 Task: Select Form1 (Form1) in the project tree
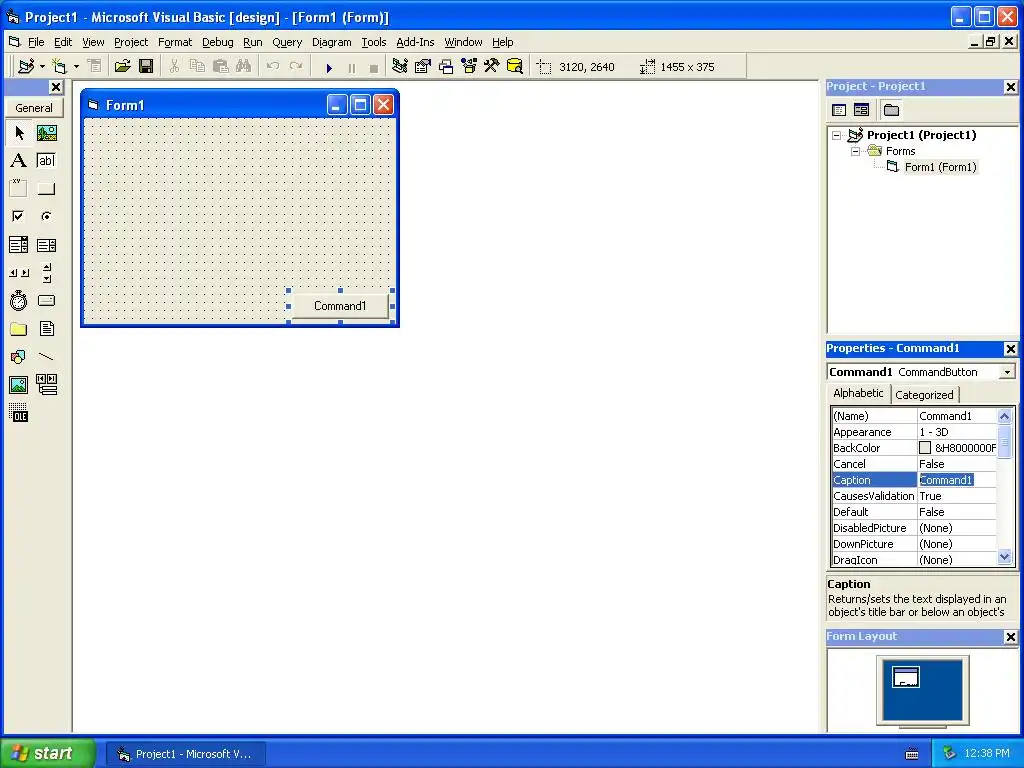[940, 167]
